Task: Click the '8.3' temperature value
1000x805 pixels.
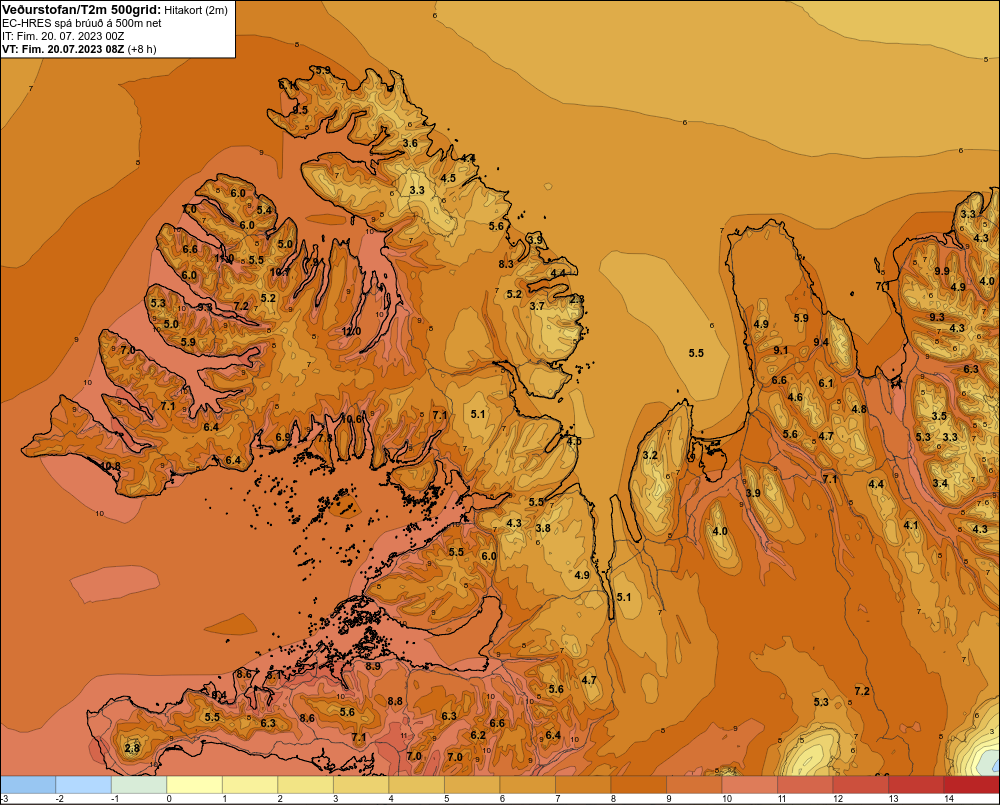Action: pos(506,264)
